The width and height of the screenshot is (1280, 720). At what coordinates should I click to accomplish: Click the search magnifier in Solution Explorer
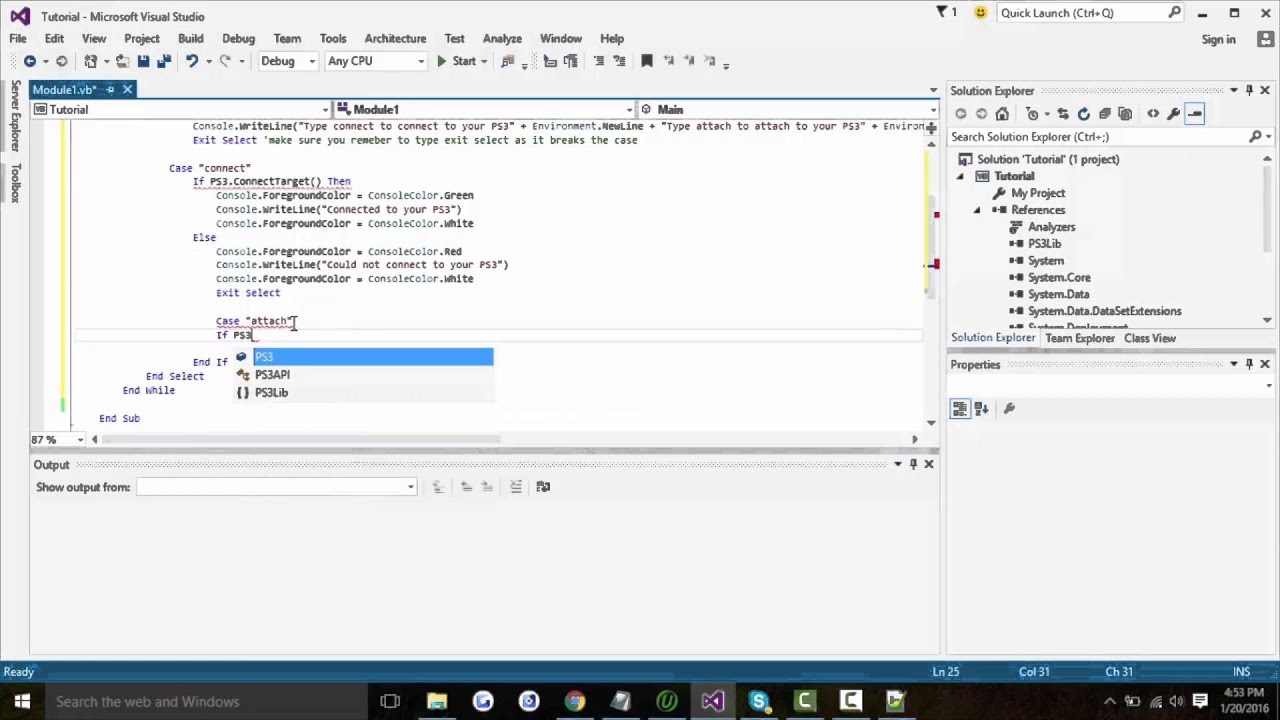coord(1256,136)
